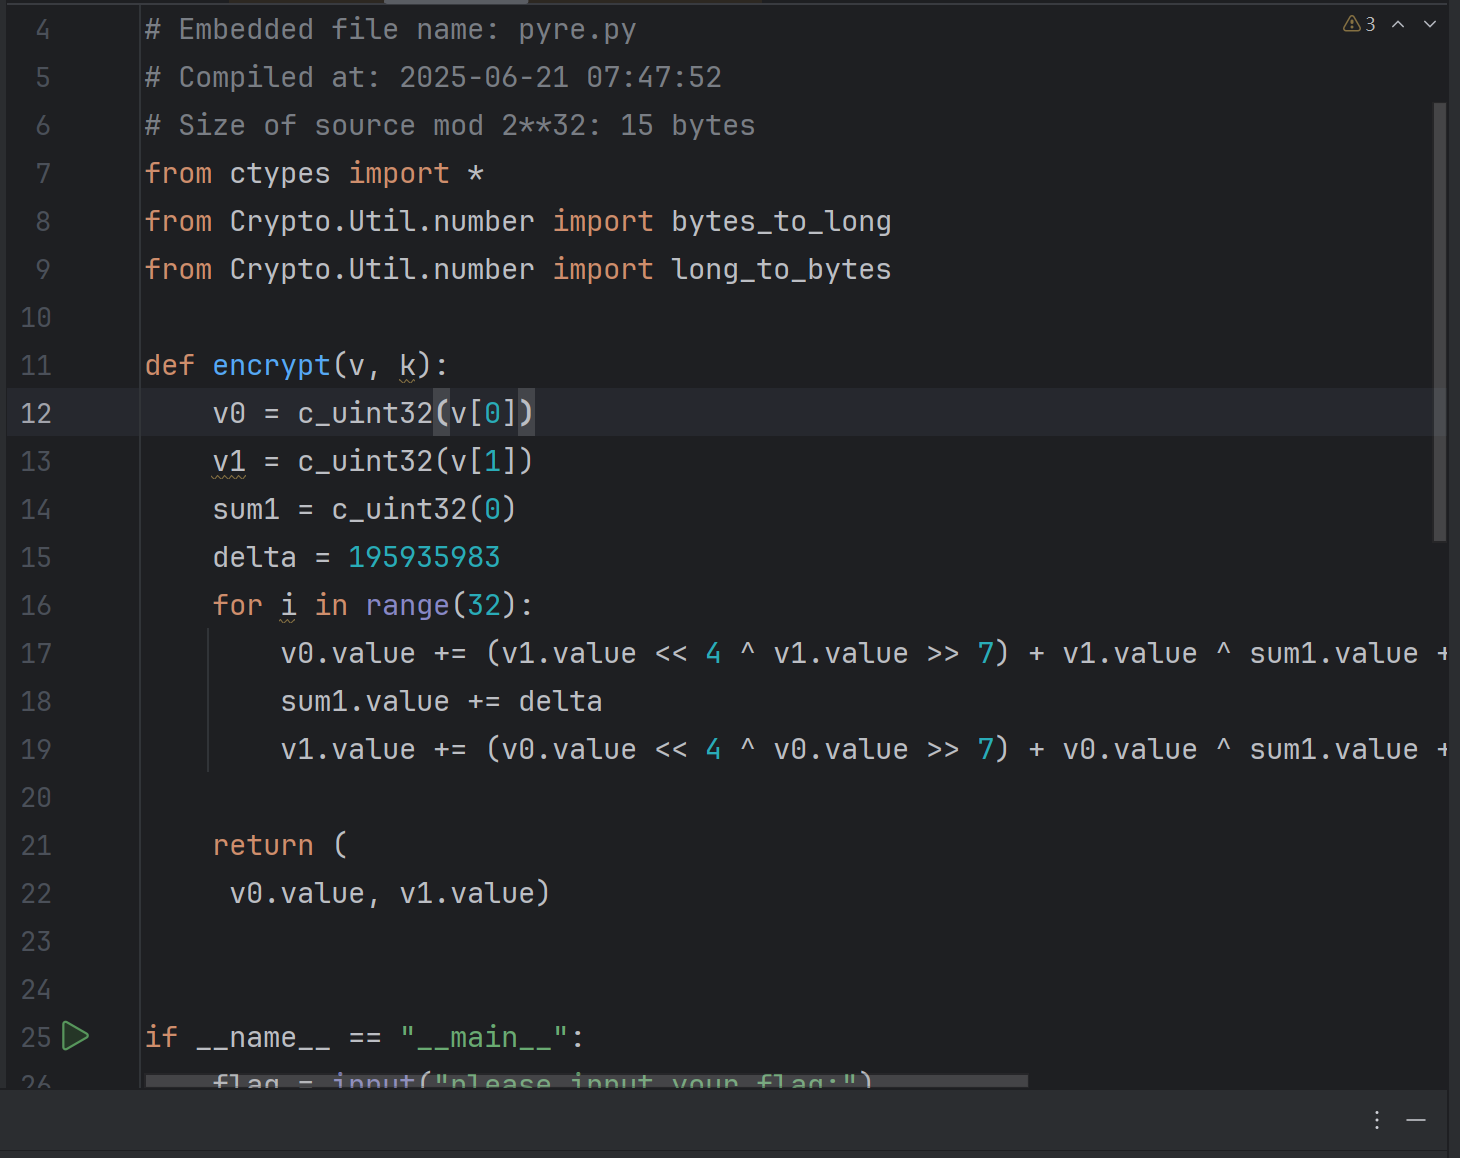The image size is (1460, 1158).
Task: Run pyre.py using the gutter play icon
Action: tap(75, 1037)
